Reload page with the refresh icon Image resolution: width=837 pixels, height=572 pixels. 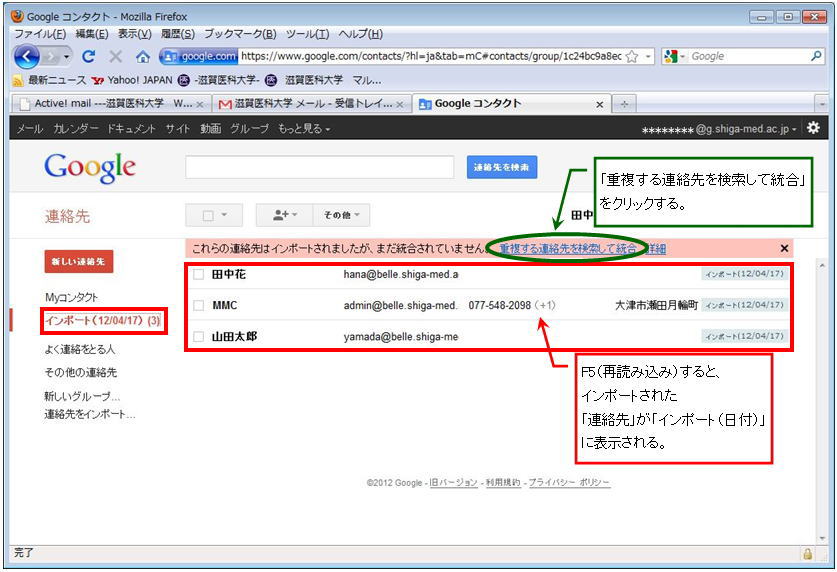click(x=89, y=56)
